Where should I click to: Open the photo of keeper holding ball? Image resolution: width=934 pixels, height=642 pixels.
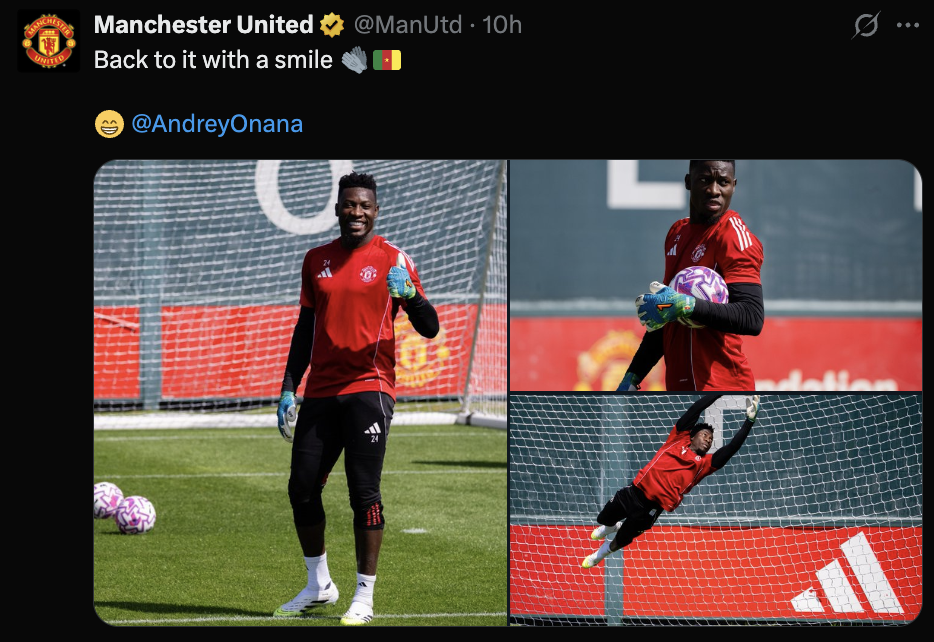pos(716,275)
